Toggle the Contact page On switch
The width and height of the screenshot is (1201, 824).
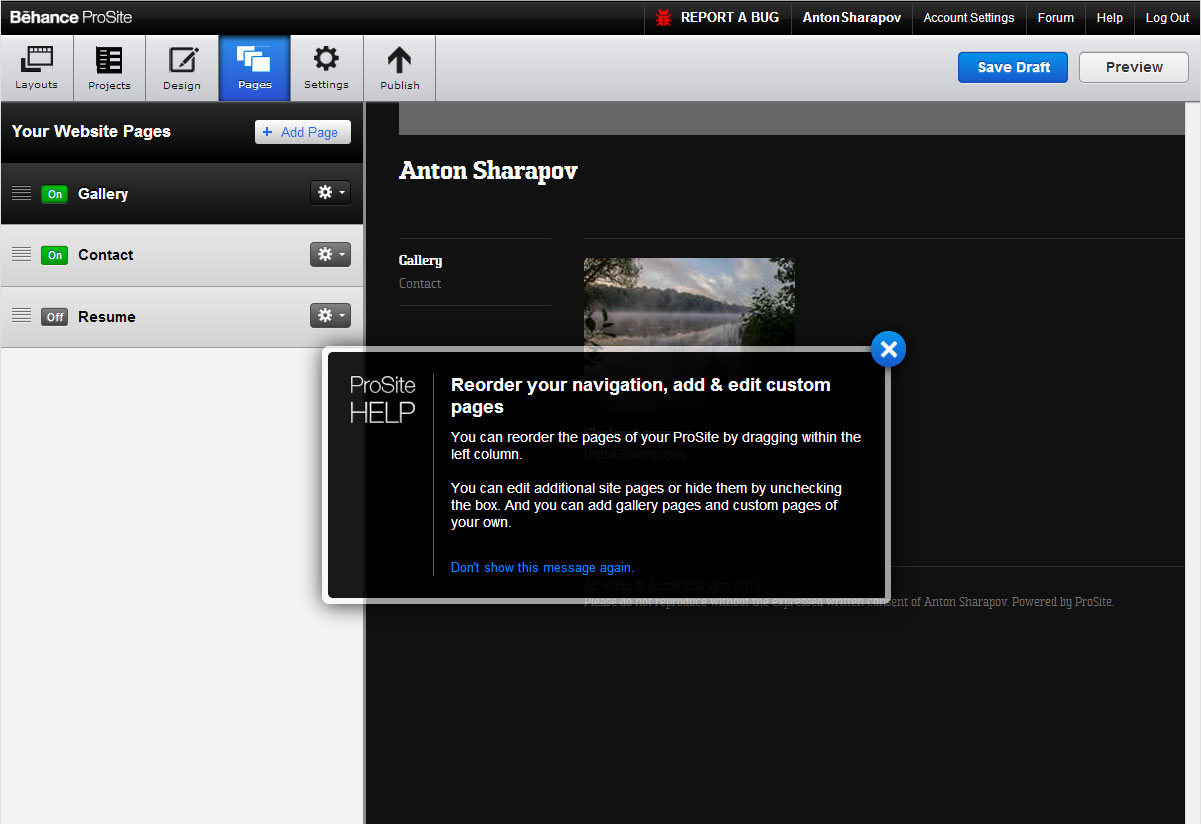click(x=55, y=255)
